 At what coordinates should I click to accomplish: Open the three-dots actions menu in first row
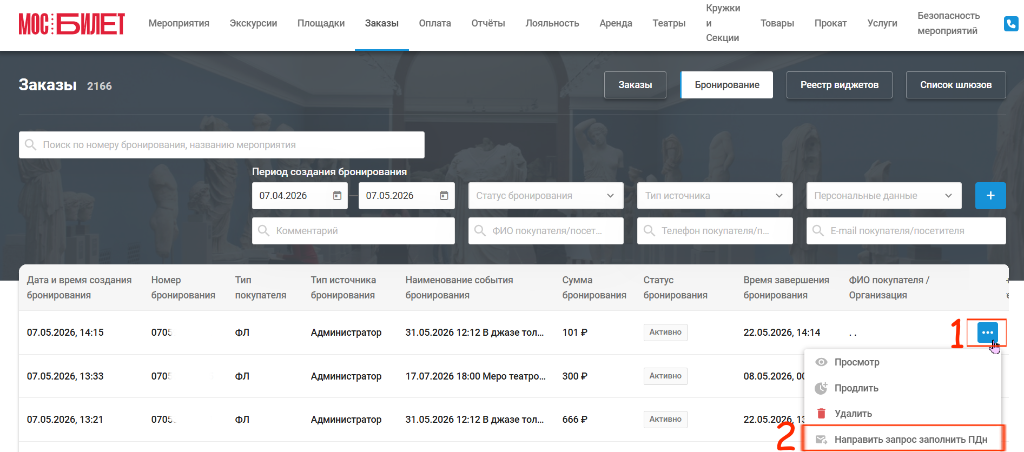point(987,332)
